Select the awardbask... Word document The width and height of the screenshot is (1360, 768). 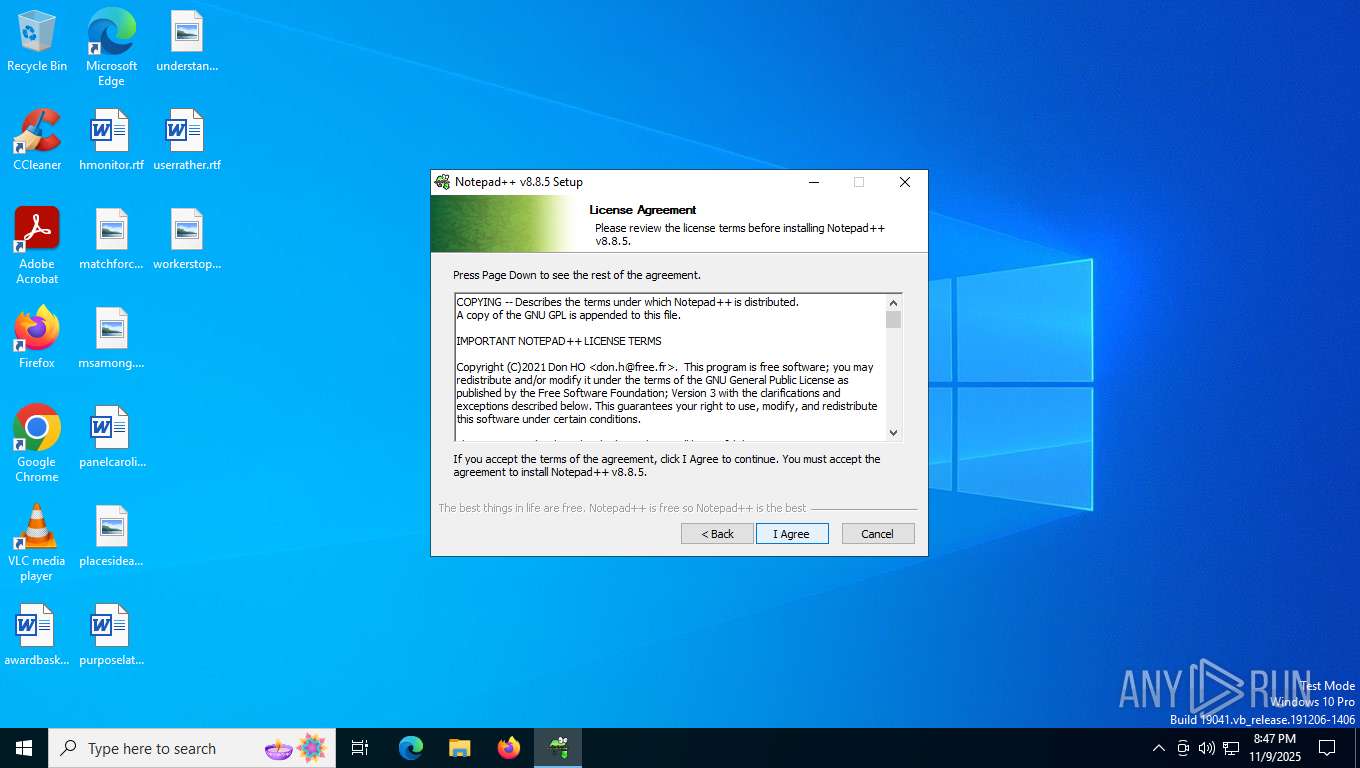pos(37,635)
